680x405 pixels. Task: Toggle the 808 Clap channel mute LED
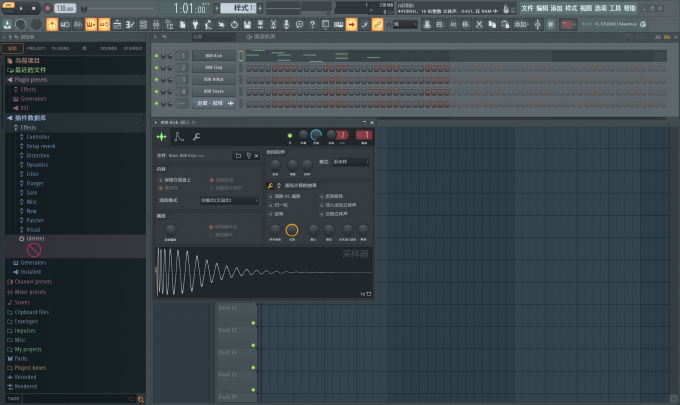tap(156, 68)
